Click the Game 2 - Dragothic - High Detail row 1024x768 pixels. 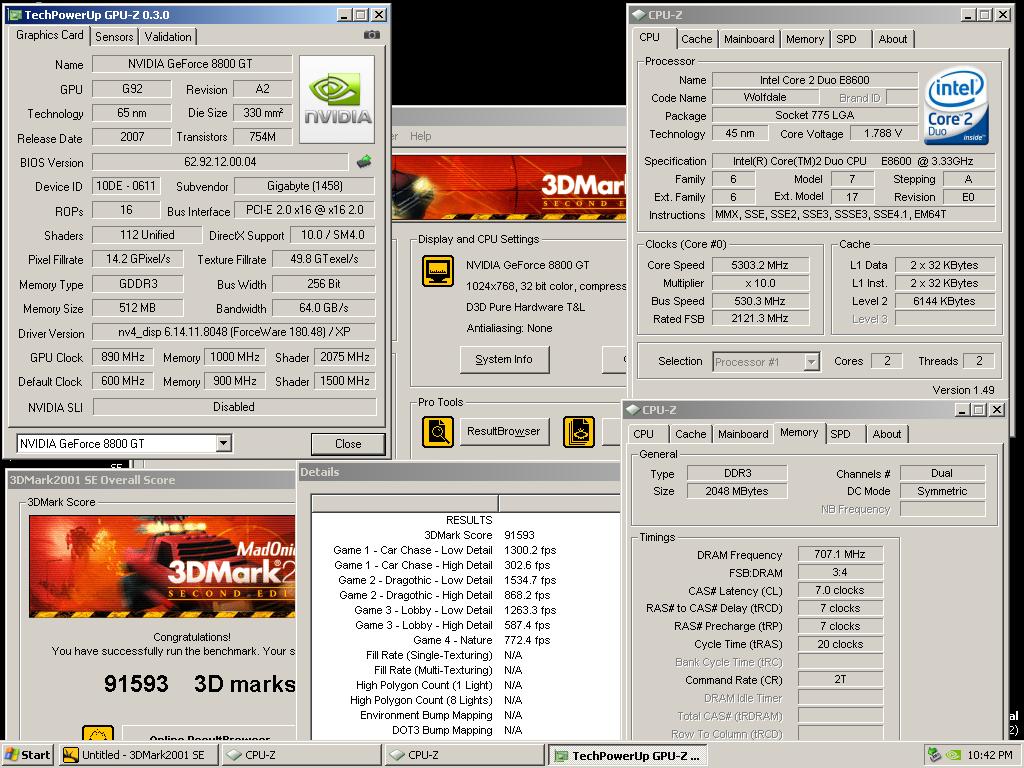click(467, 595)
